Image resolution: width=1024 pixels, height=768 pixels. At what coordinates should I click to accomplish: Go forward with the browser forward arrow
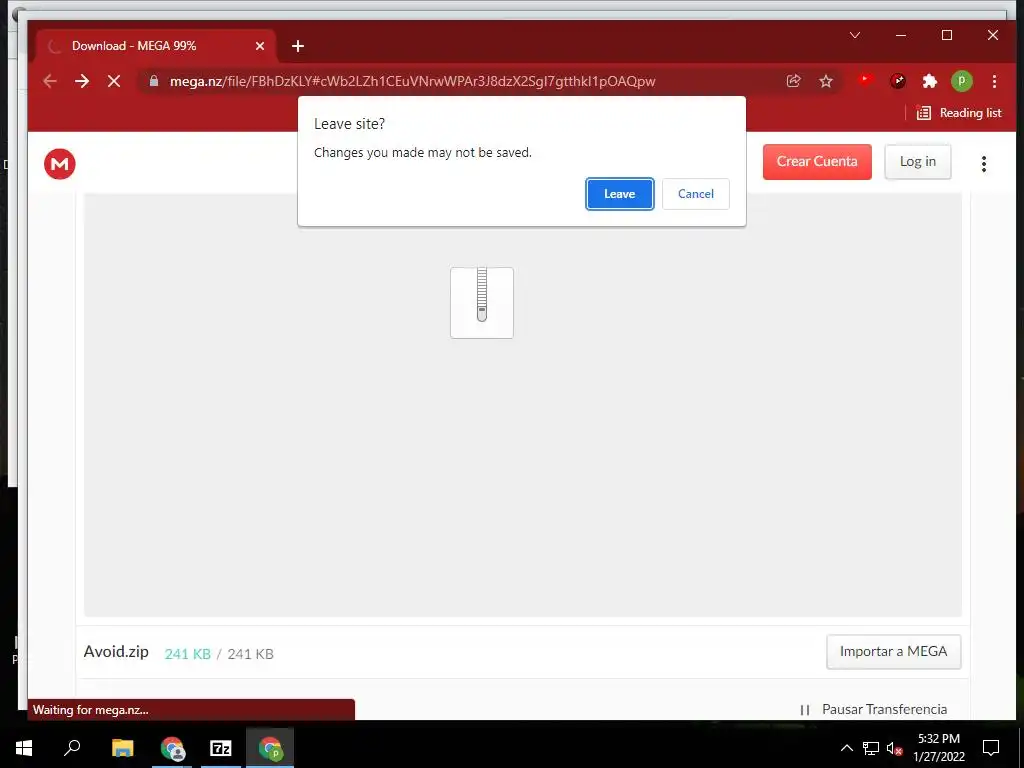pyautogui.click(x=82, y=81)
